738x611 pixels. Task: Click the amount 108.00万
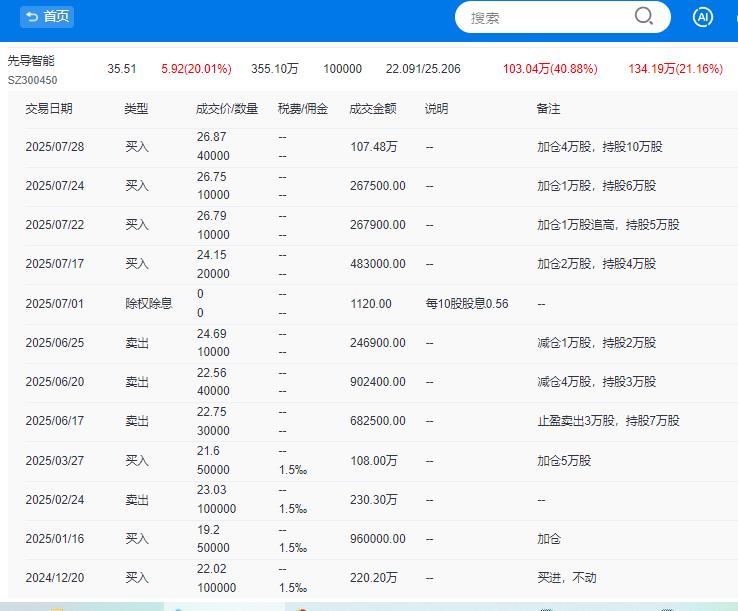[374, 461]
